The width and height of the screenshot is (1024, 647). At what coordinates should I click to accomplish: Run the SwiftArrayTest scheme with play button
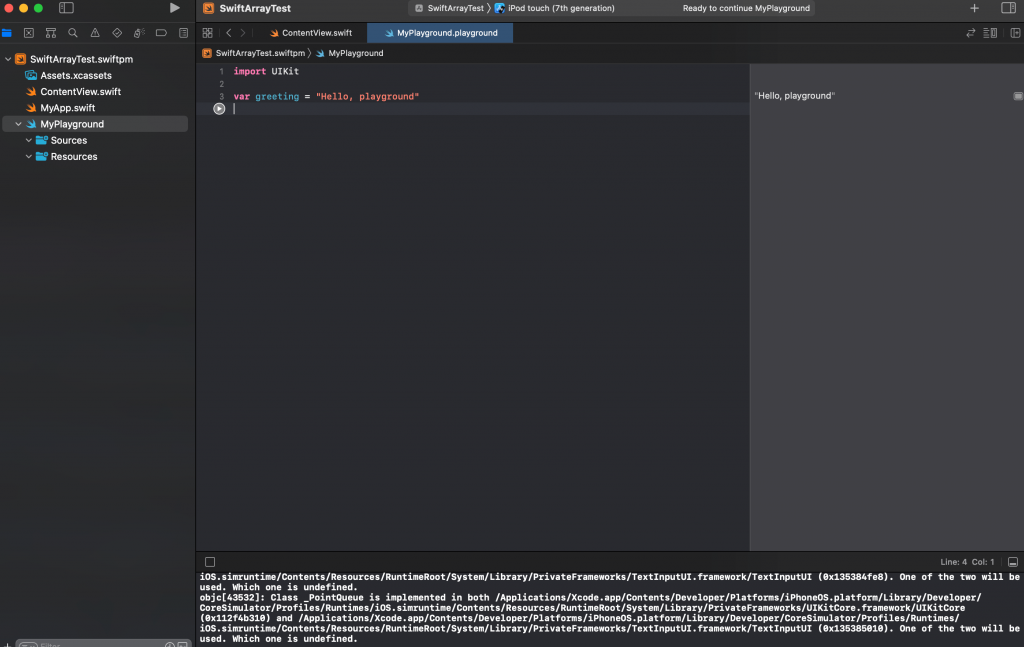click(x=174, y=8)
